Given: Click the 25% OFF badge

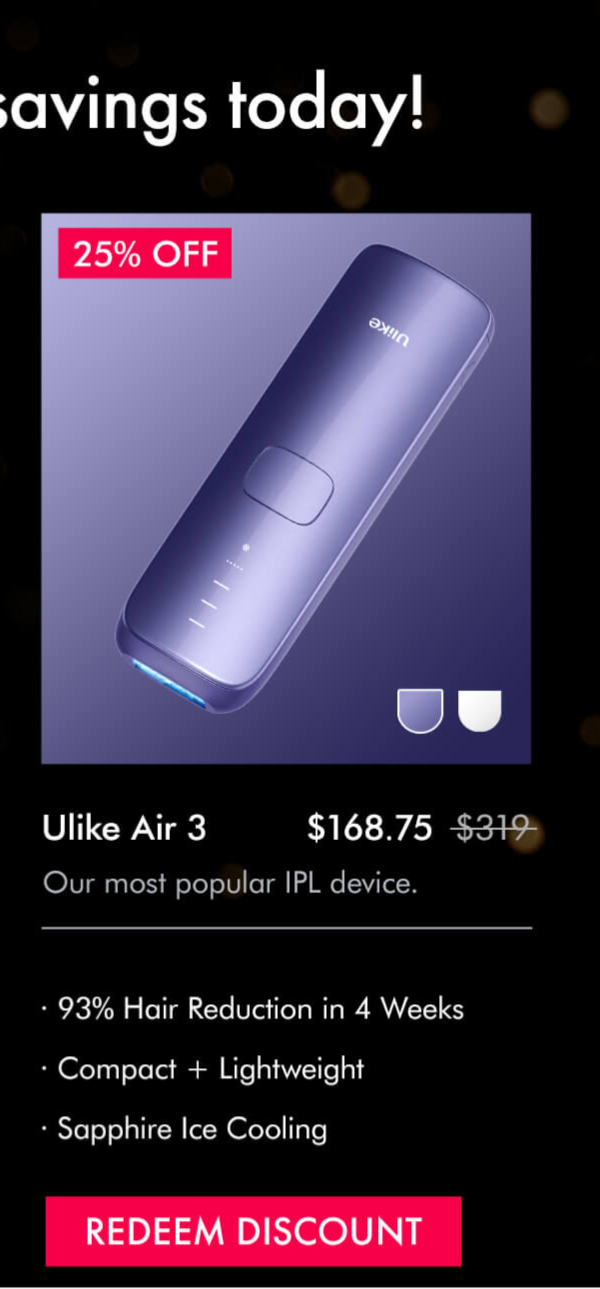Looking at the screenshot, I should (145, 253).
